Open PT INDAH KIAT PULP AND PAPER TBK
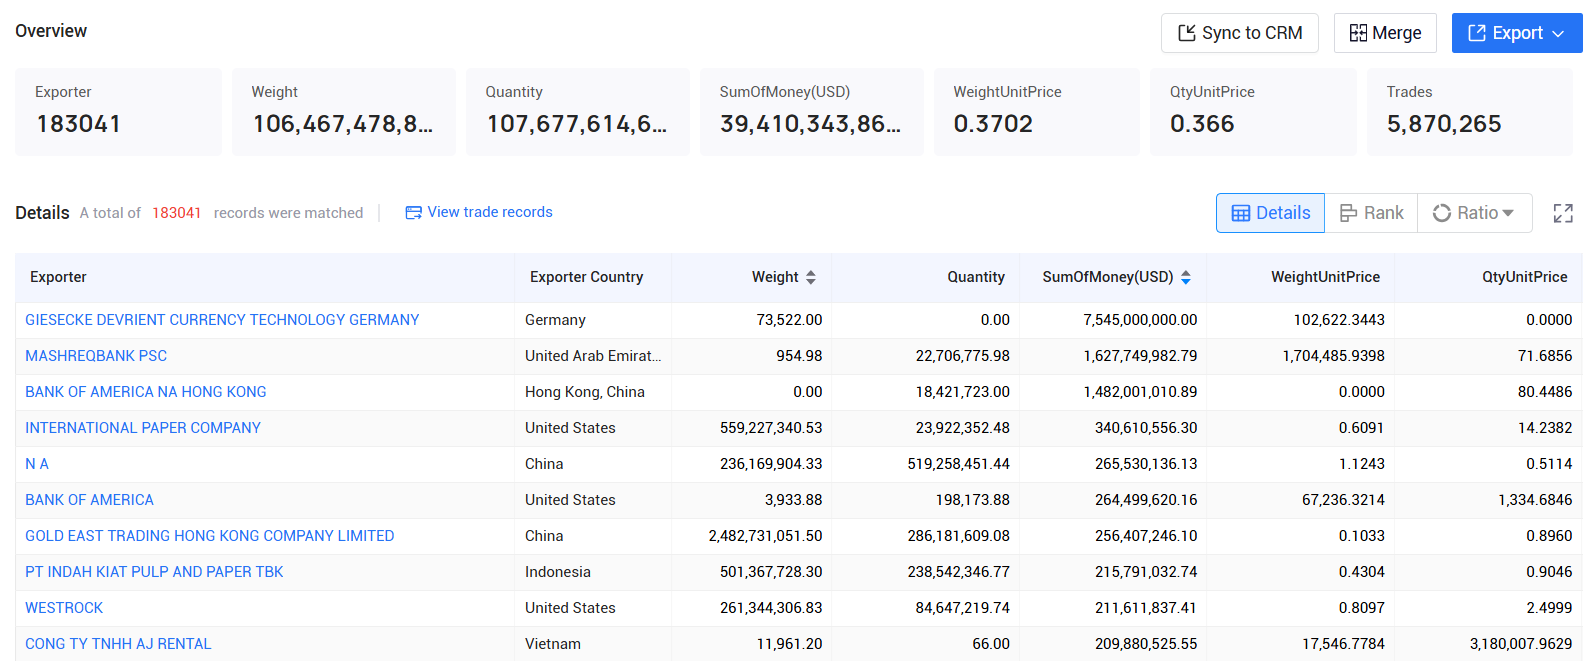Screen dimensions: 1589x661 pyautogui.click(x=154, y=572)
